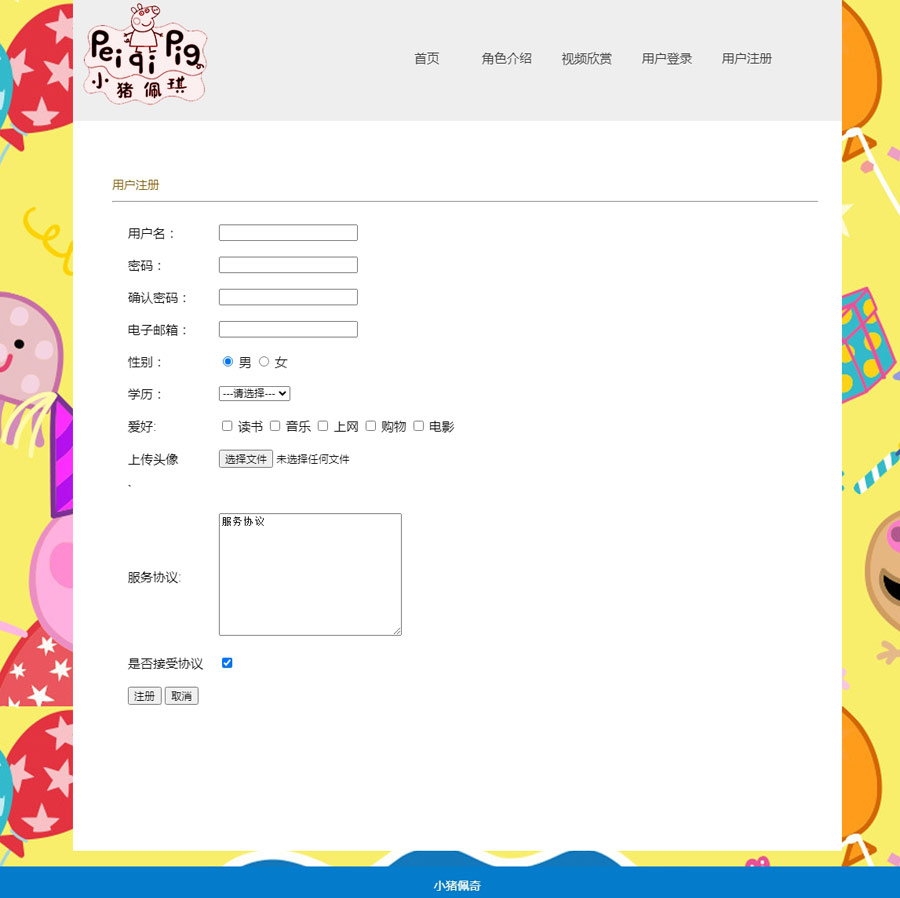Focus the 密码 input field
This screenshot has height=898, width=900.
click(x=288, y=265)
